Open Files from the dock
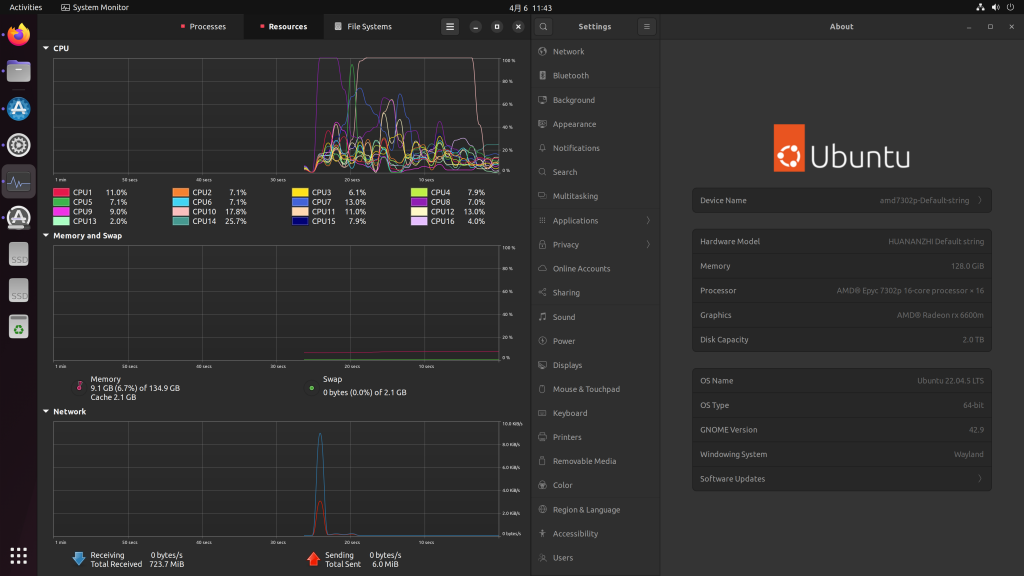Image resolution: width=1024 pixels, height=576 pixels. point(19,71)
